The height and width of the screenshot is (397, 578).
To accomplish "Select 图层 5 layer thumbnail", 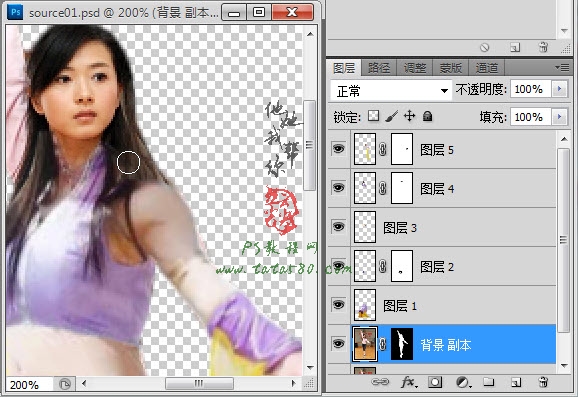I will (x=365, y=149).
